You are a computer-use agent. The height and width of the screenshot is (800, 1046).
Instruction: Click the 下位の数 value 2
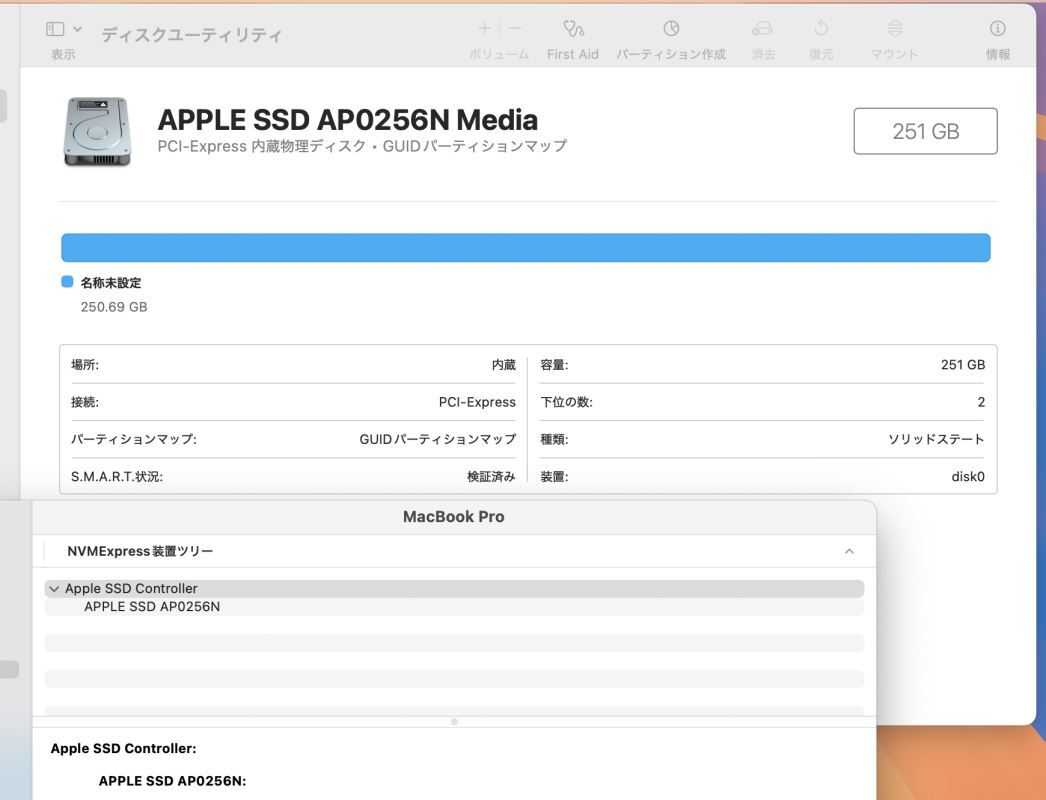click(981, 402)
